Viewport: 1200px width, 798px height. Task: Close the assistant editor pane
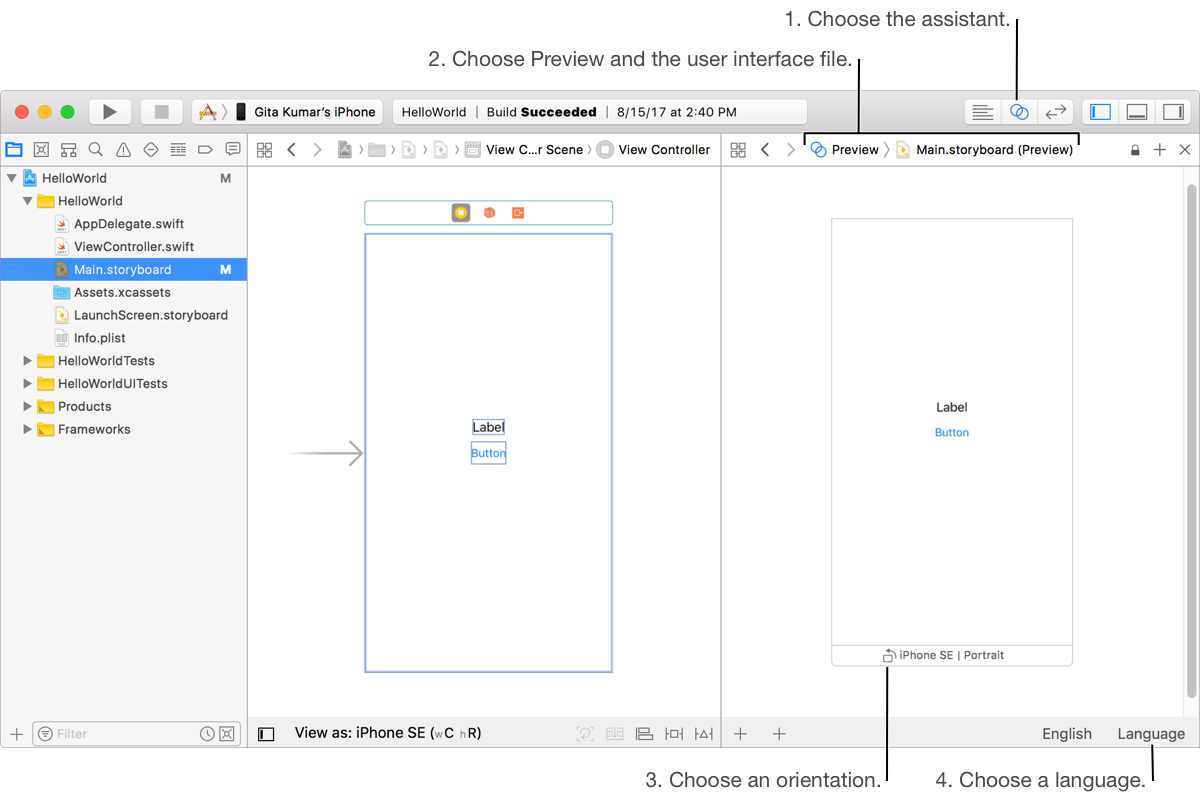tap(1185, 150)
